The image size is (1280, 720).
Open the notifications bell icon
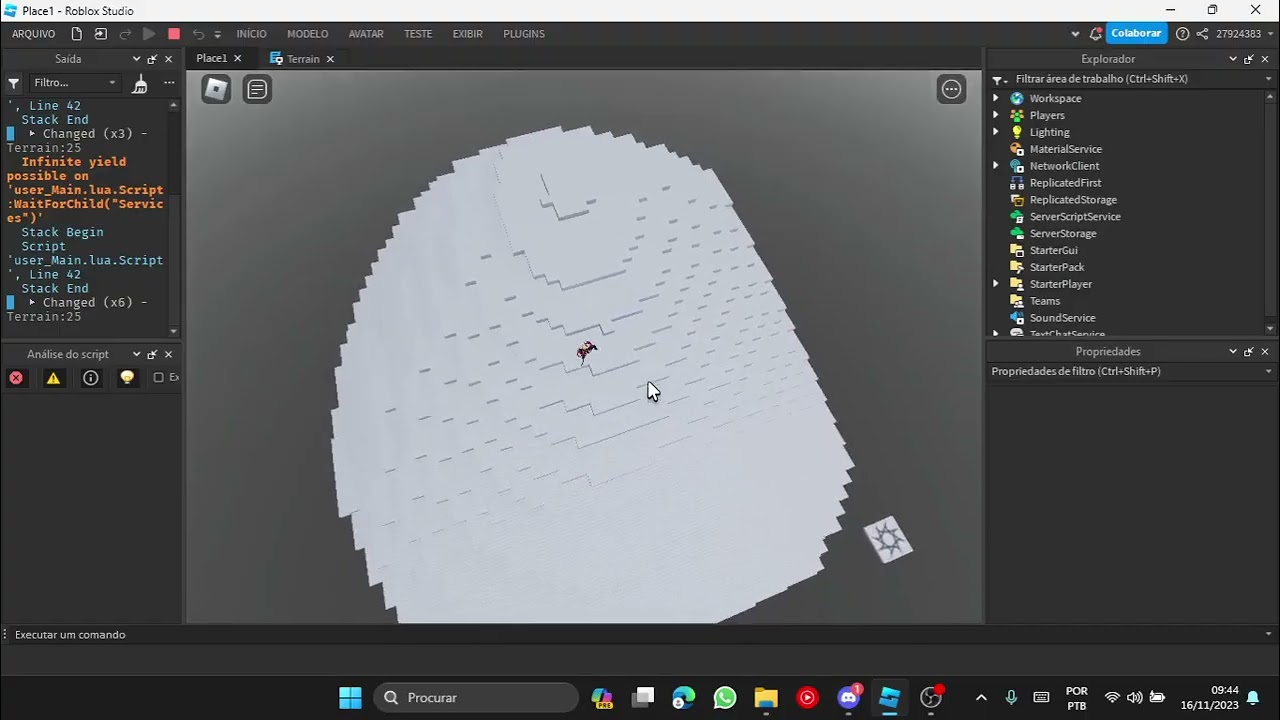click(x=1252, y=698)
